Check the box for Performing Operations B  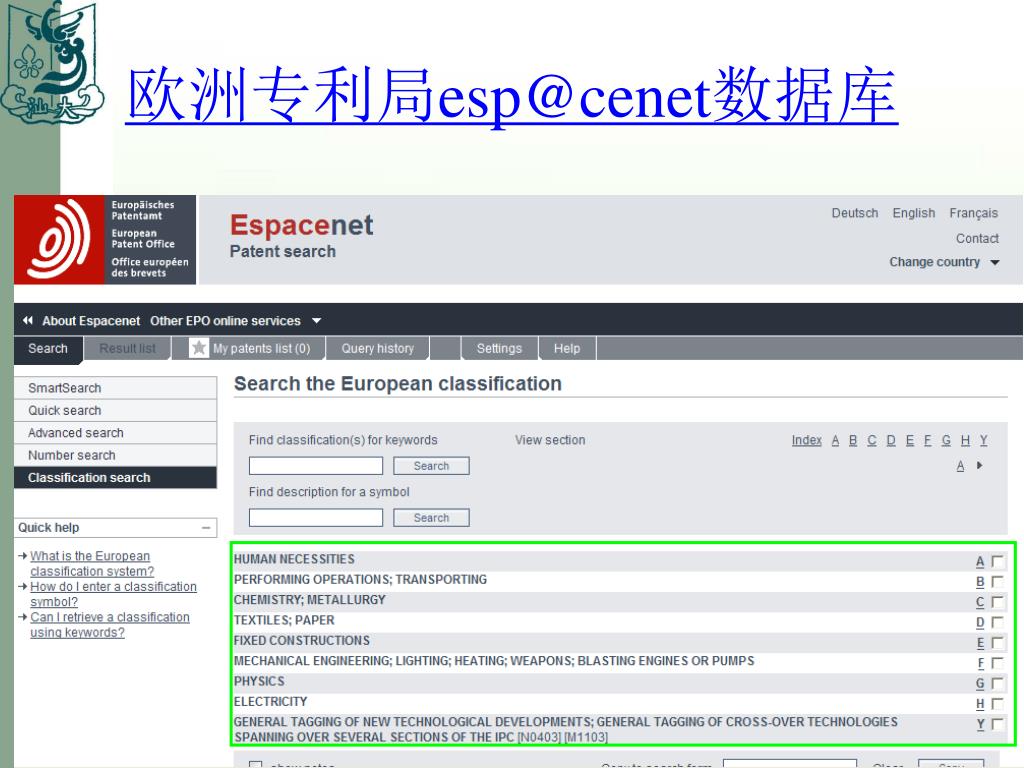click(x=998, y=581)
